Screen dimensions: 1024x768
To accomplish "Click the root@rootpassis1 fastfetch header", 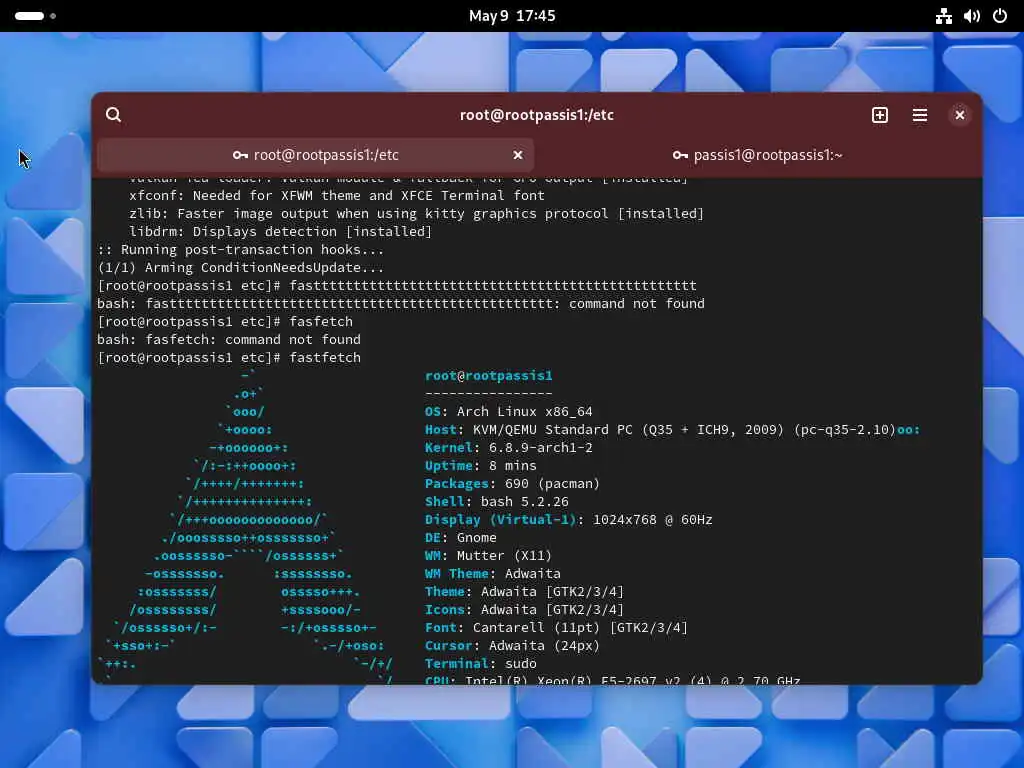I will pos(488,376).
